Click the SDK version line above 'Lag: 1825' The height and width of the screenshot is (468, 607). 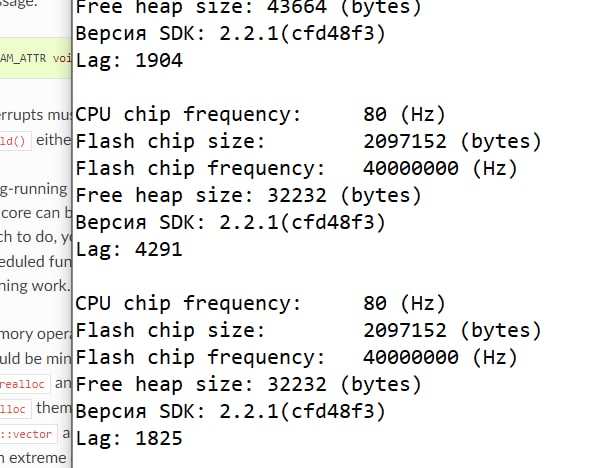coord(230,412)
